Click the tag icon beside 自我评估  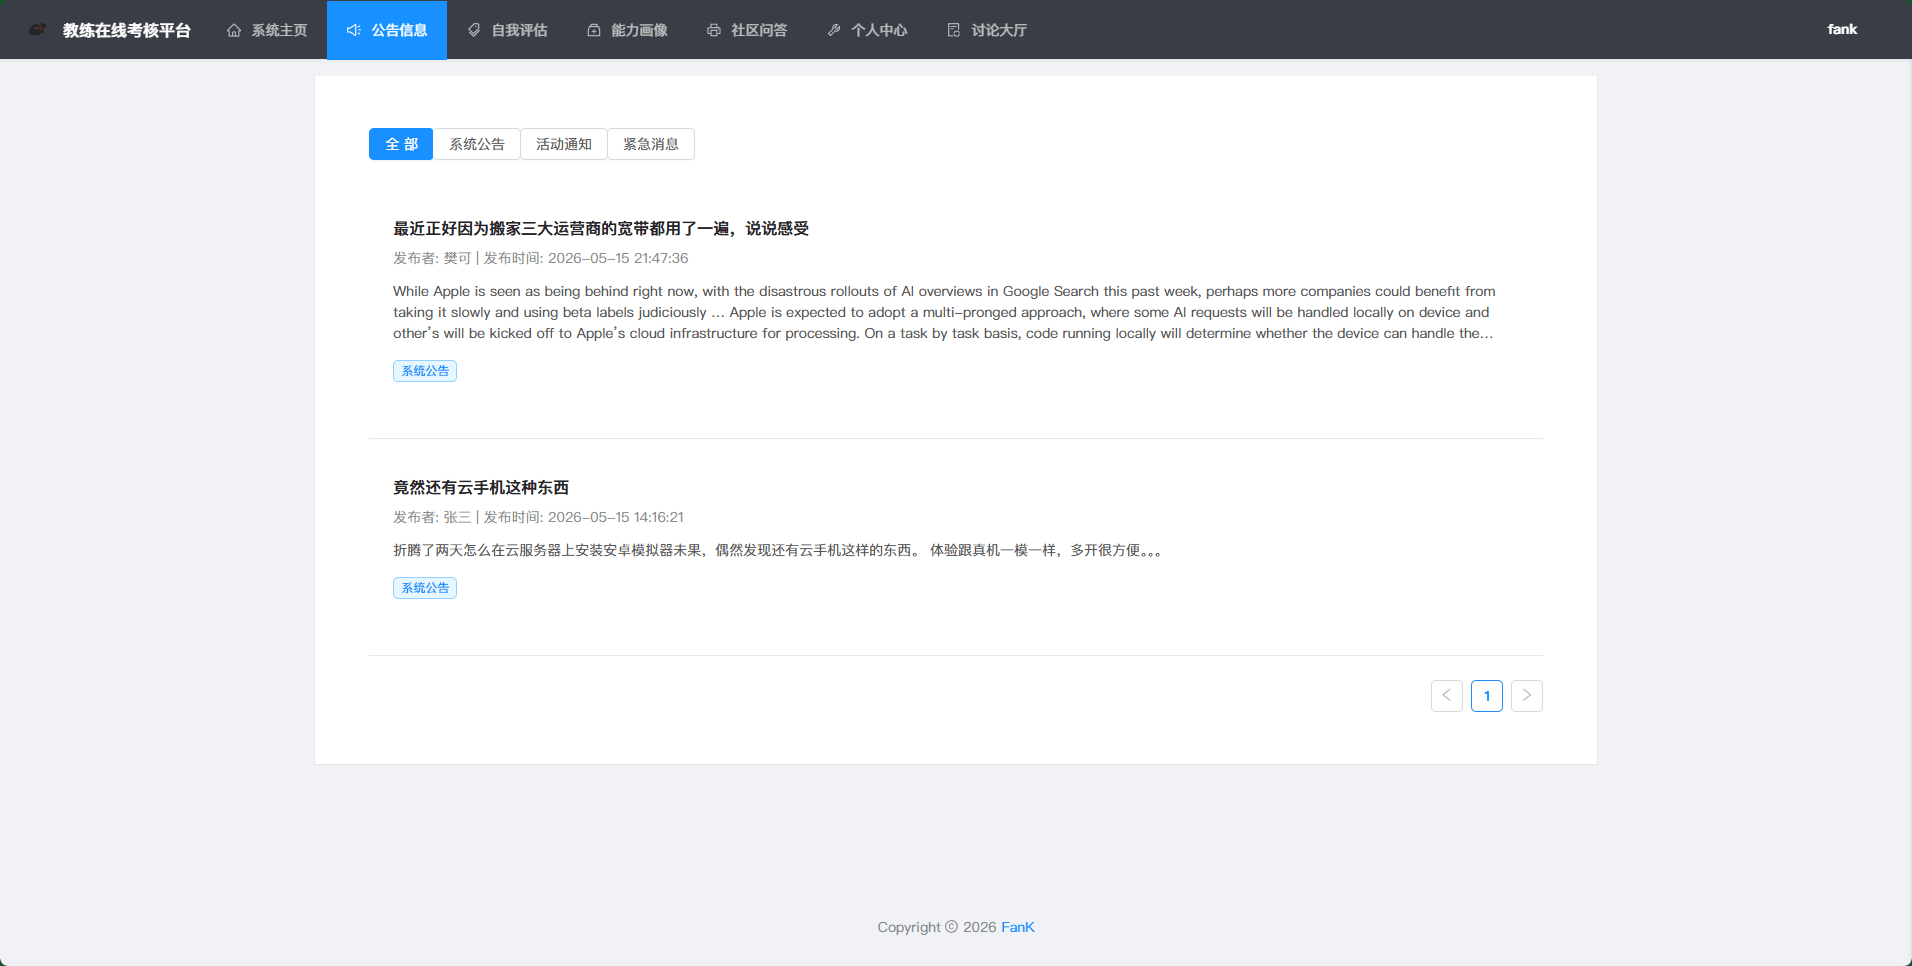pyautogui.click(x=474, y=30)
